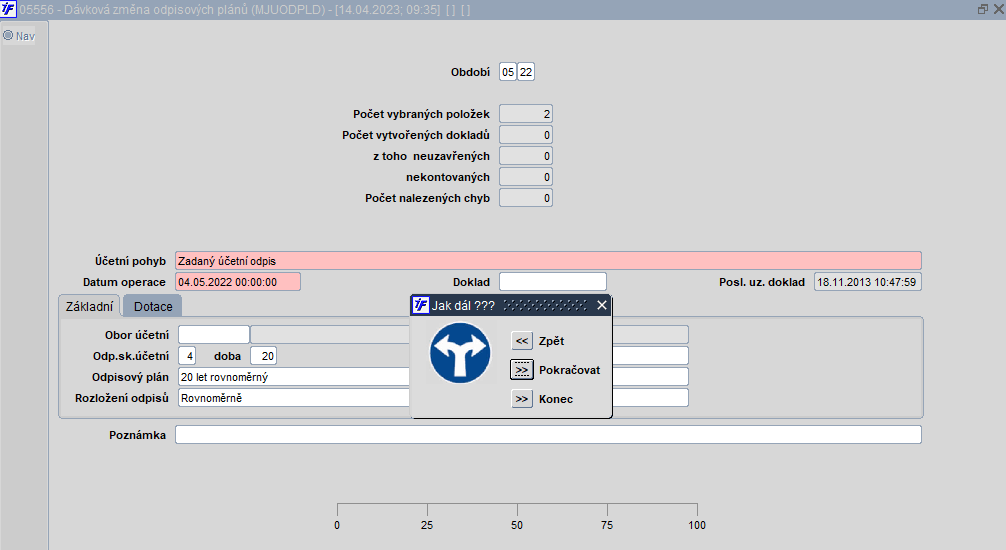Screen dimensions: 1006x550
Task: Switch to the Dotace tab
Action: 153,306
